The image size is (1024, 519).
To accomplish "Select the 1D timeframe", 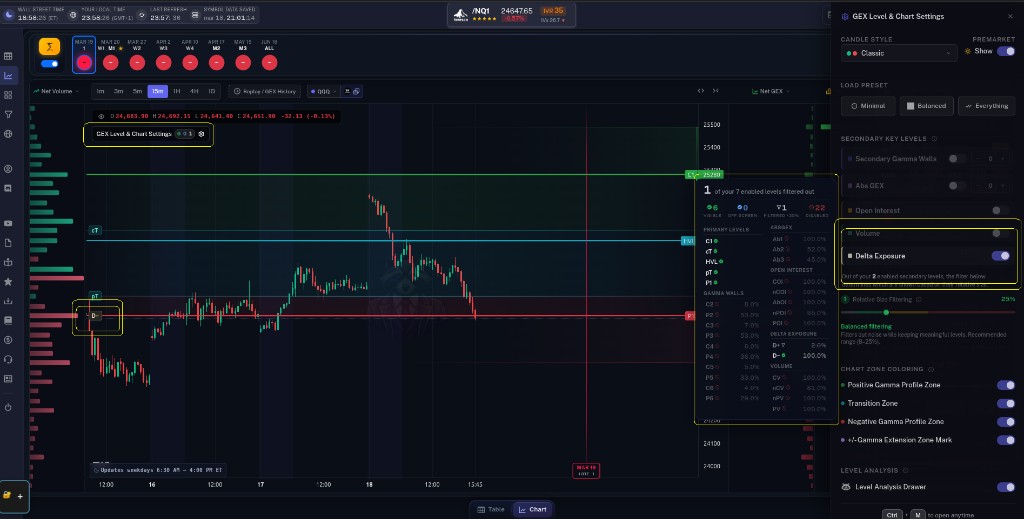I will pos(211,91).
